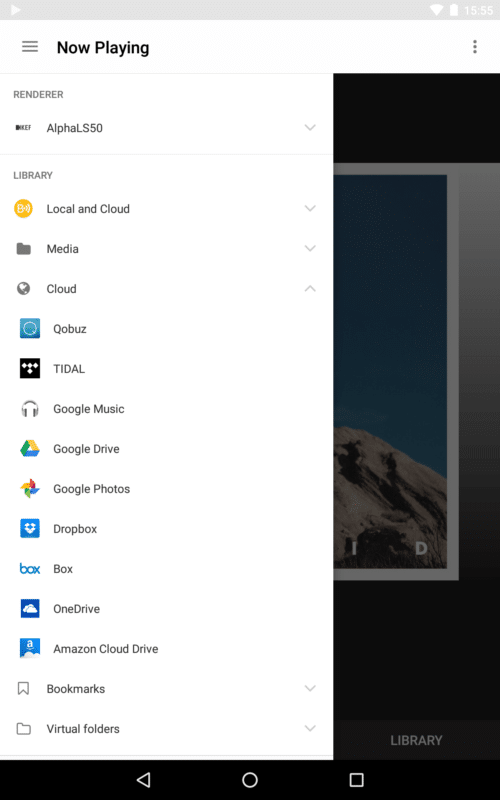Image resolution: width=500 pixels, height=800 pixels.
Task: Open the hamburger navigation menu
Action: 30,47
